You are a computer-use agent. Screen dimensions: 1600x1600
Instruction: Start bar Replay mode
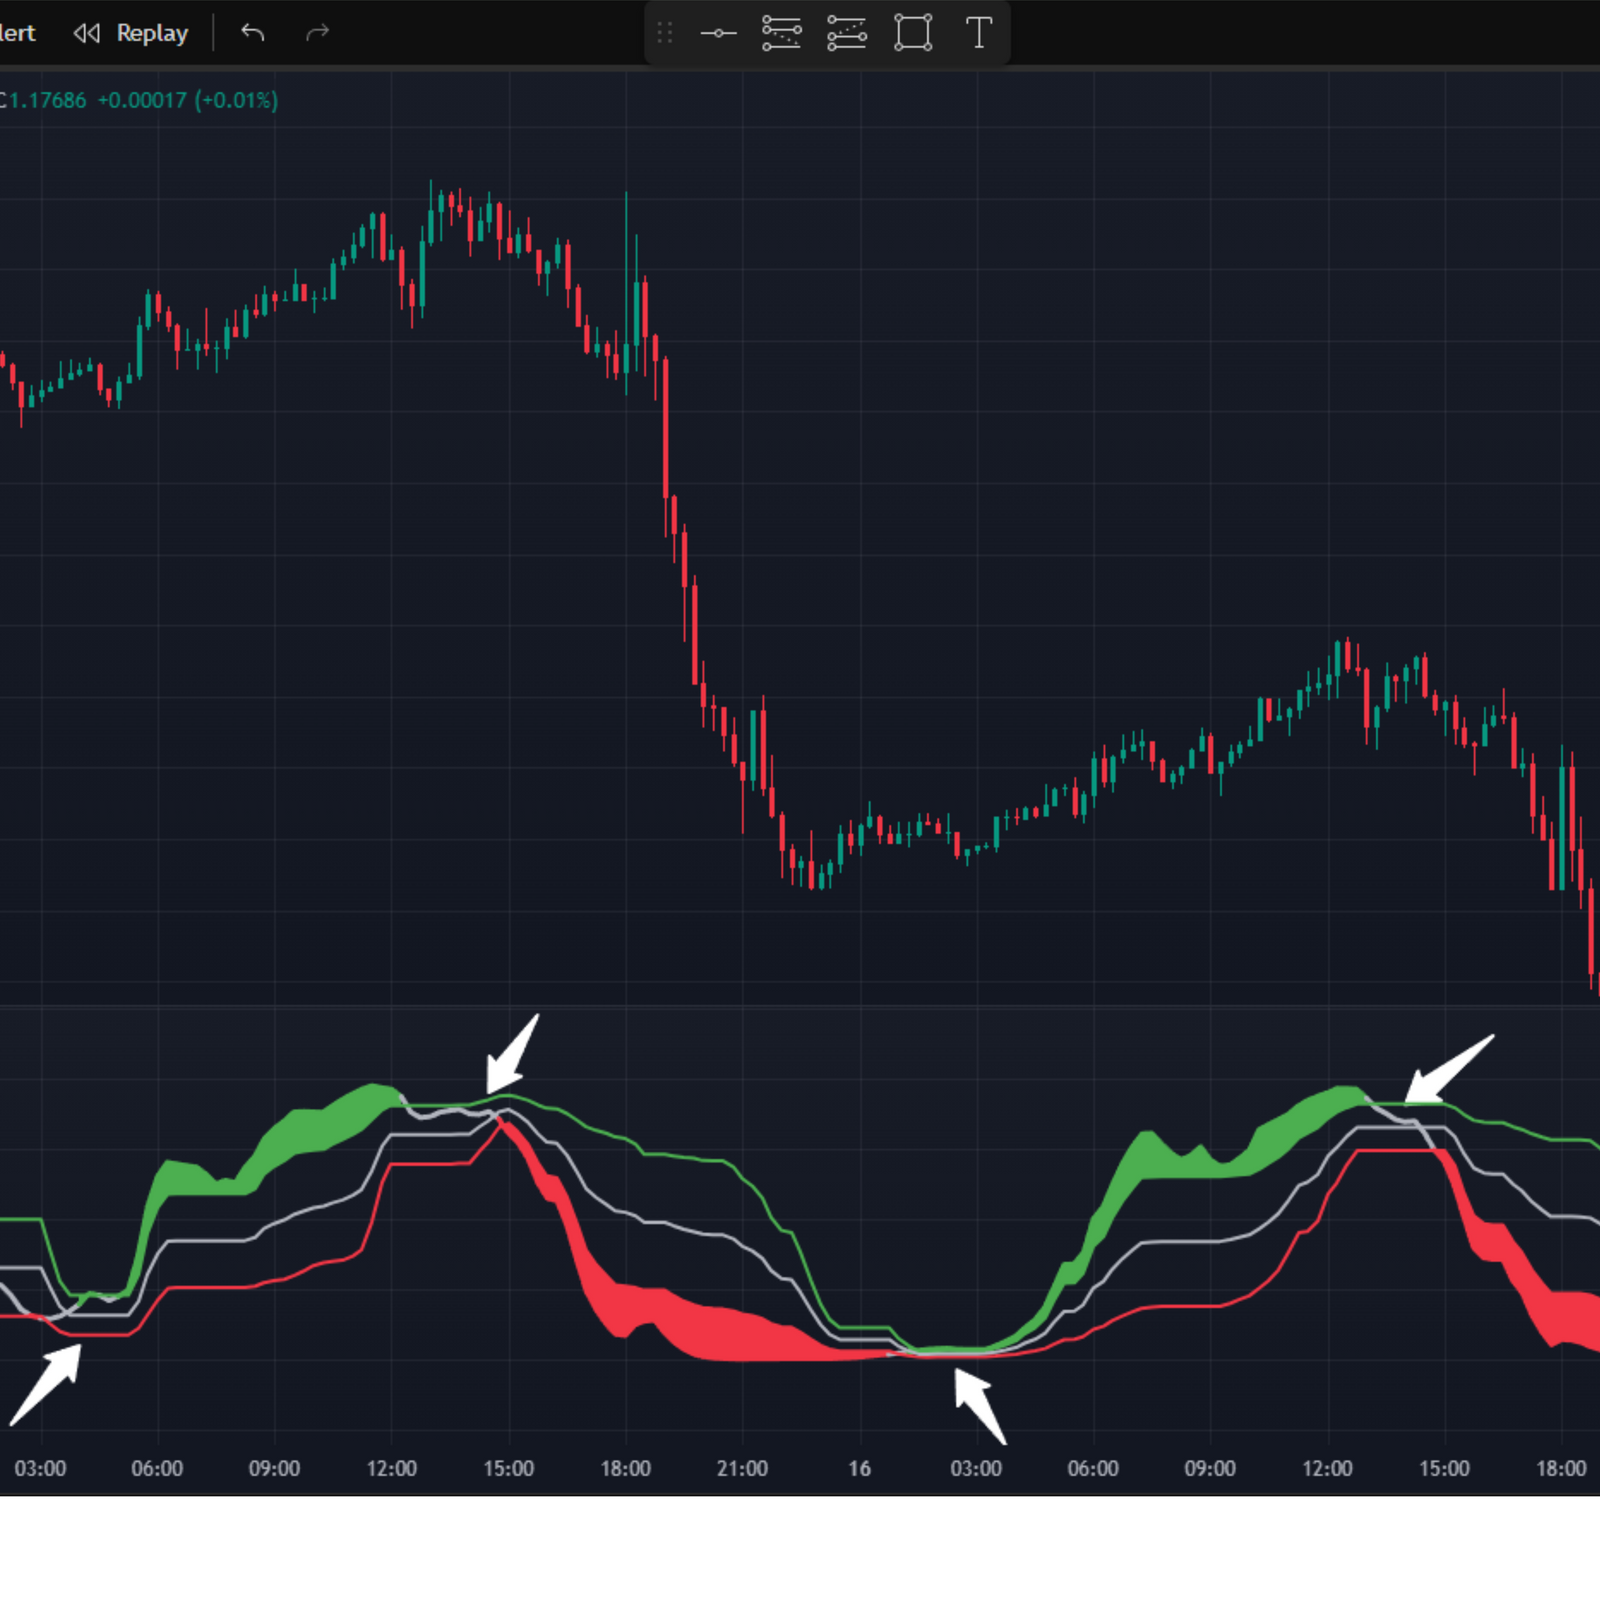151,33
